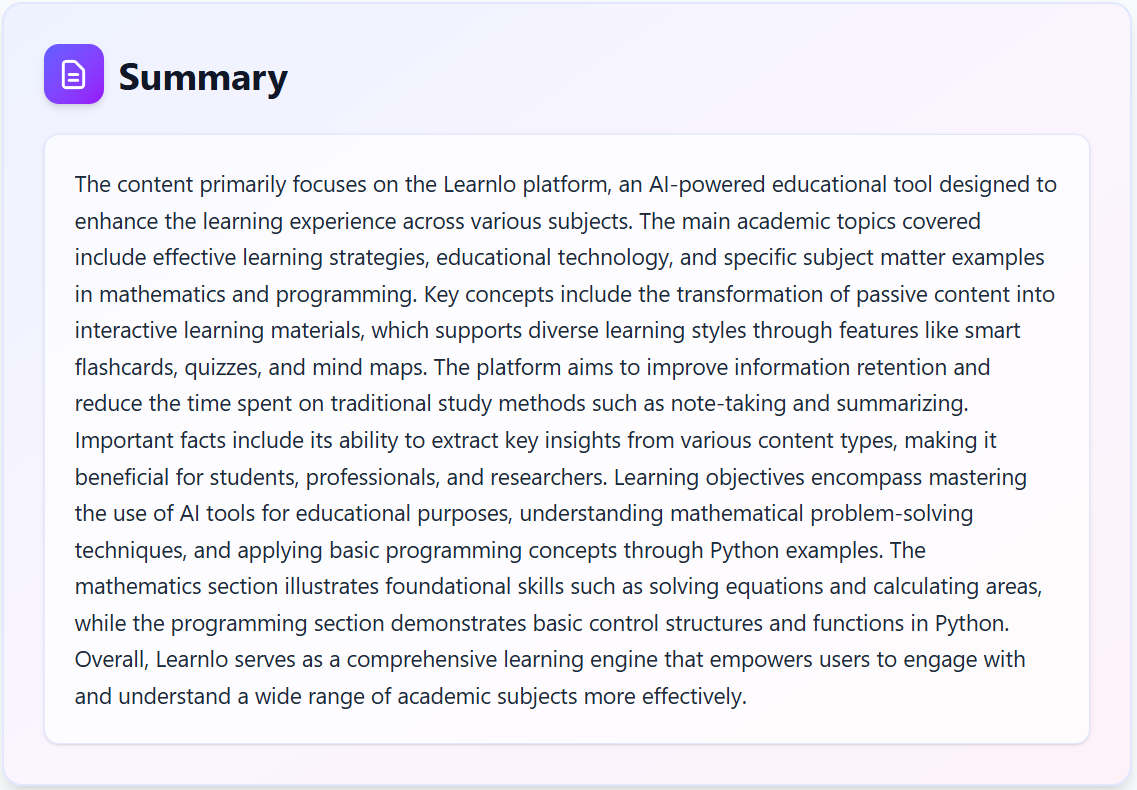Viewport: 1137px width, 790px height.
Task: Click the Summary heading
Action: tap(203, 77)
